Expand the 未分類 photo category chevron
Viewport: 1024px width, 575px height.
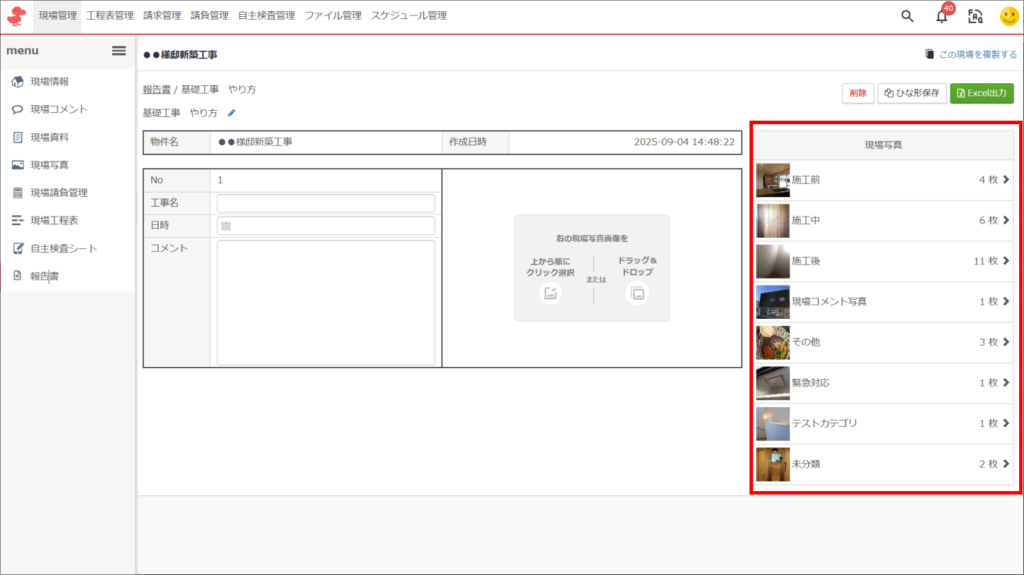(x=1006, y=464)
